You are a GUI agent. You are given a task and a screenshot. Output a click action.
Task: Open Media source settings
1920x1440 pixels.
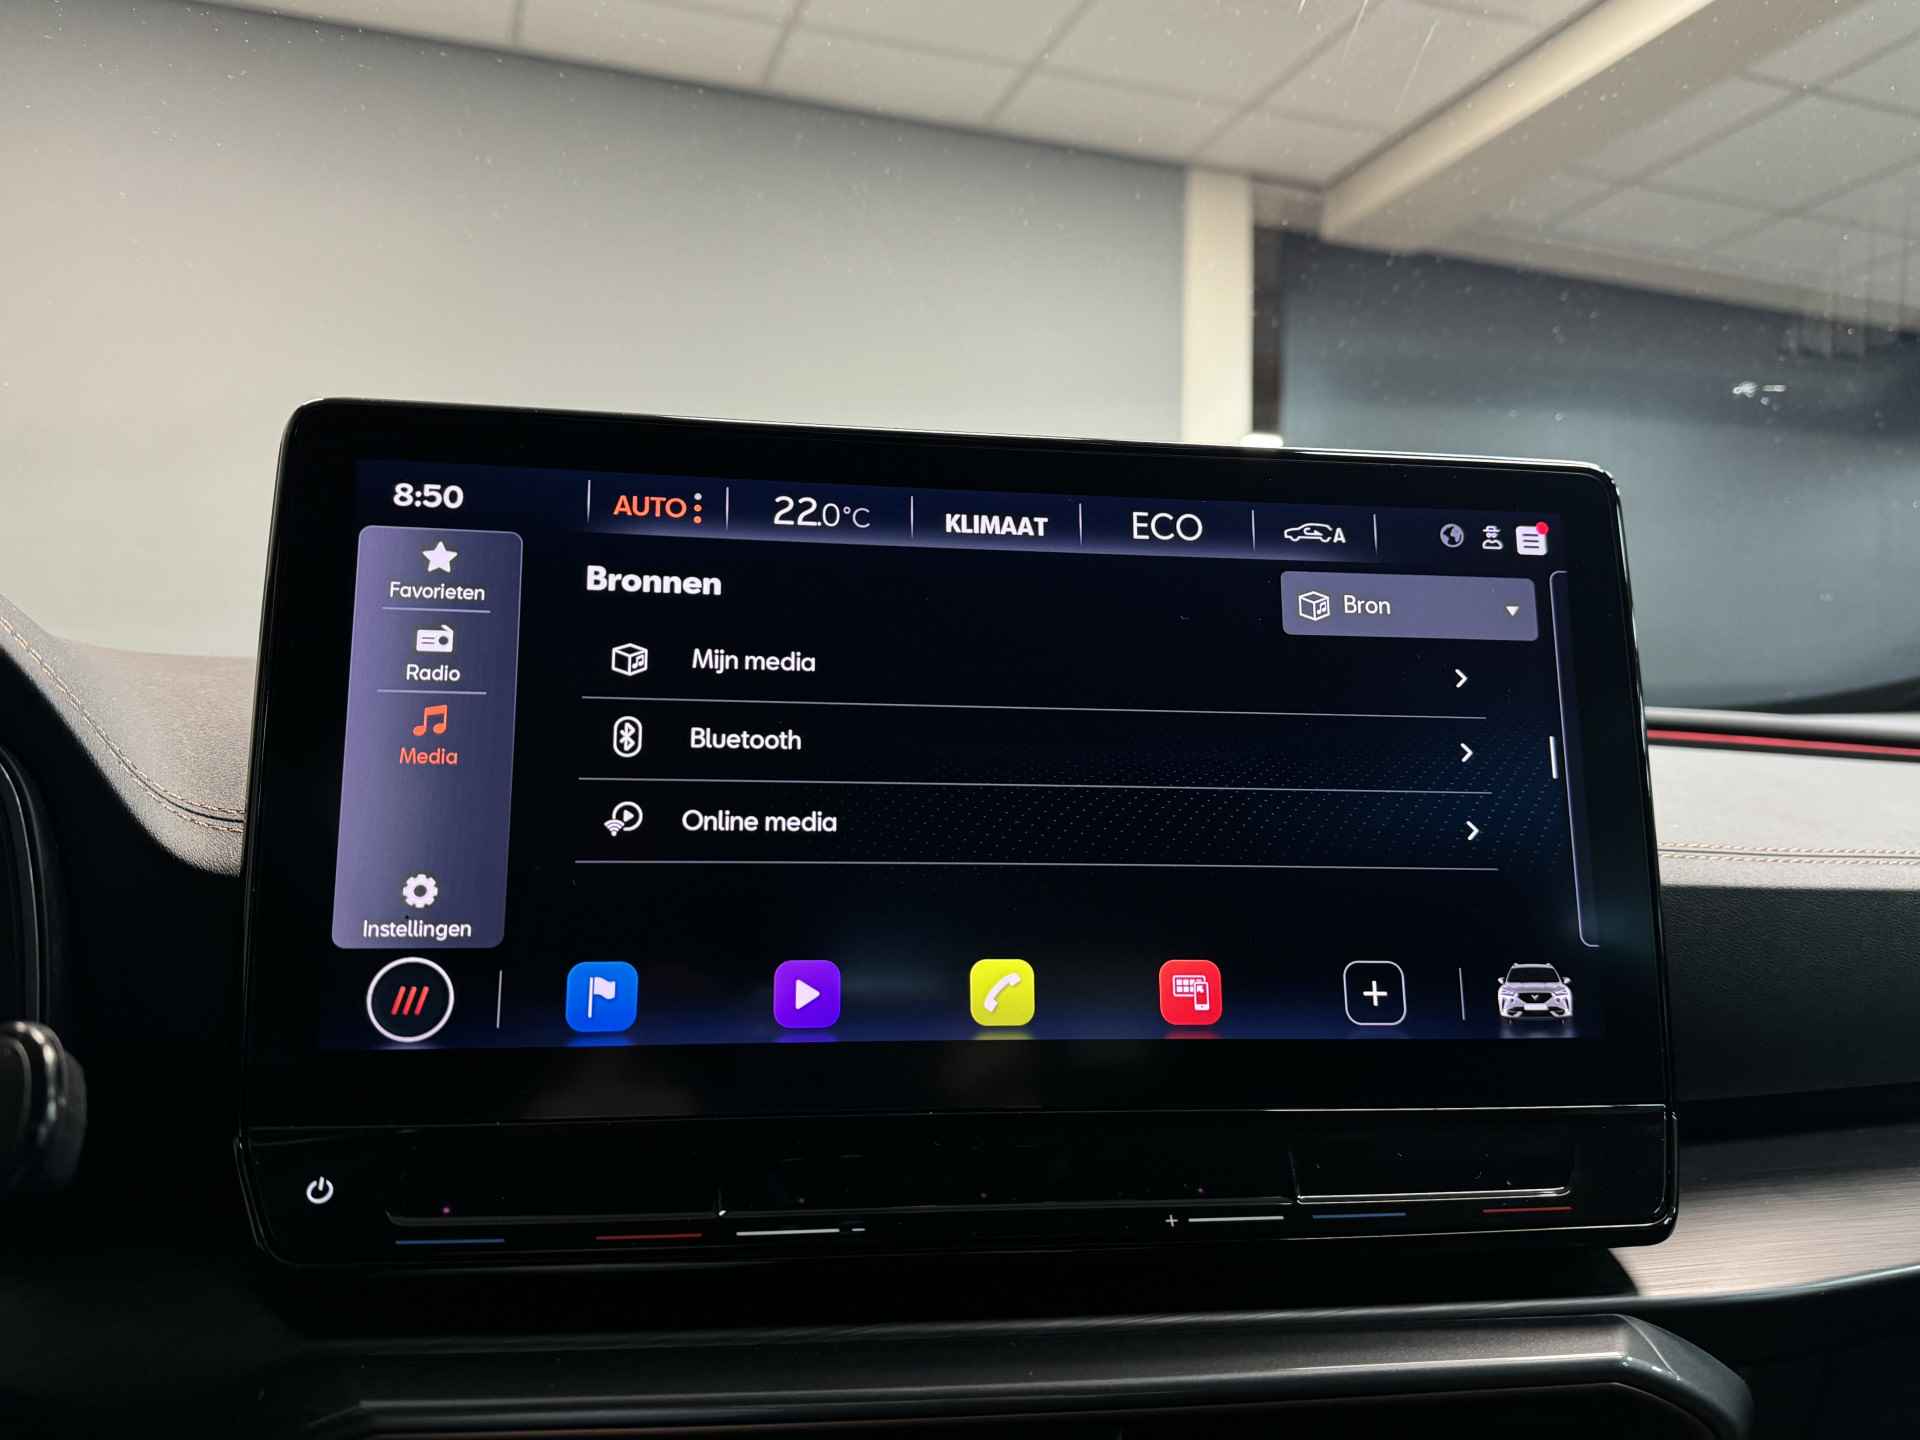[x=1361, y=608]
